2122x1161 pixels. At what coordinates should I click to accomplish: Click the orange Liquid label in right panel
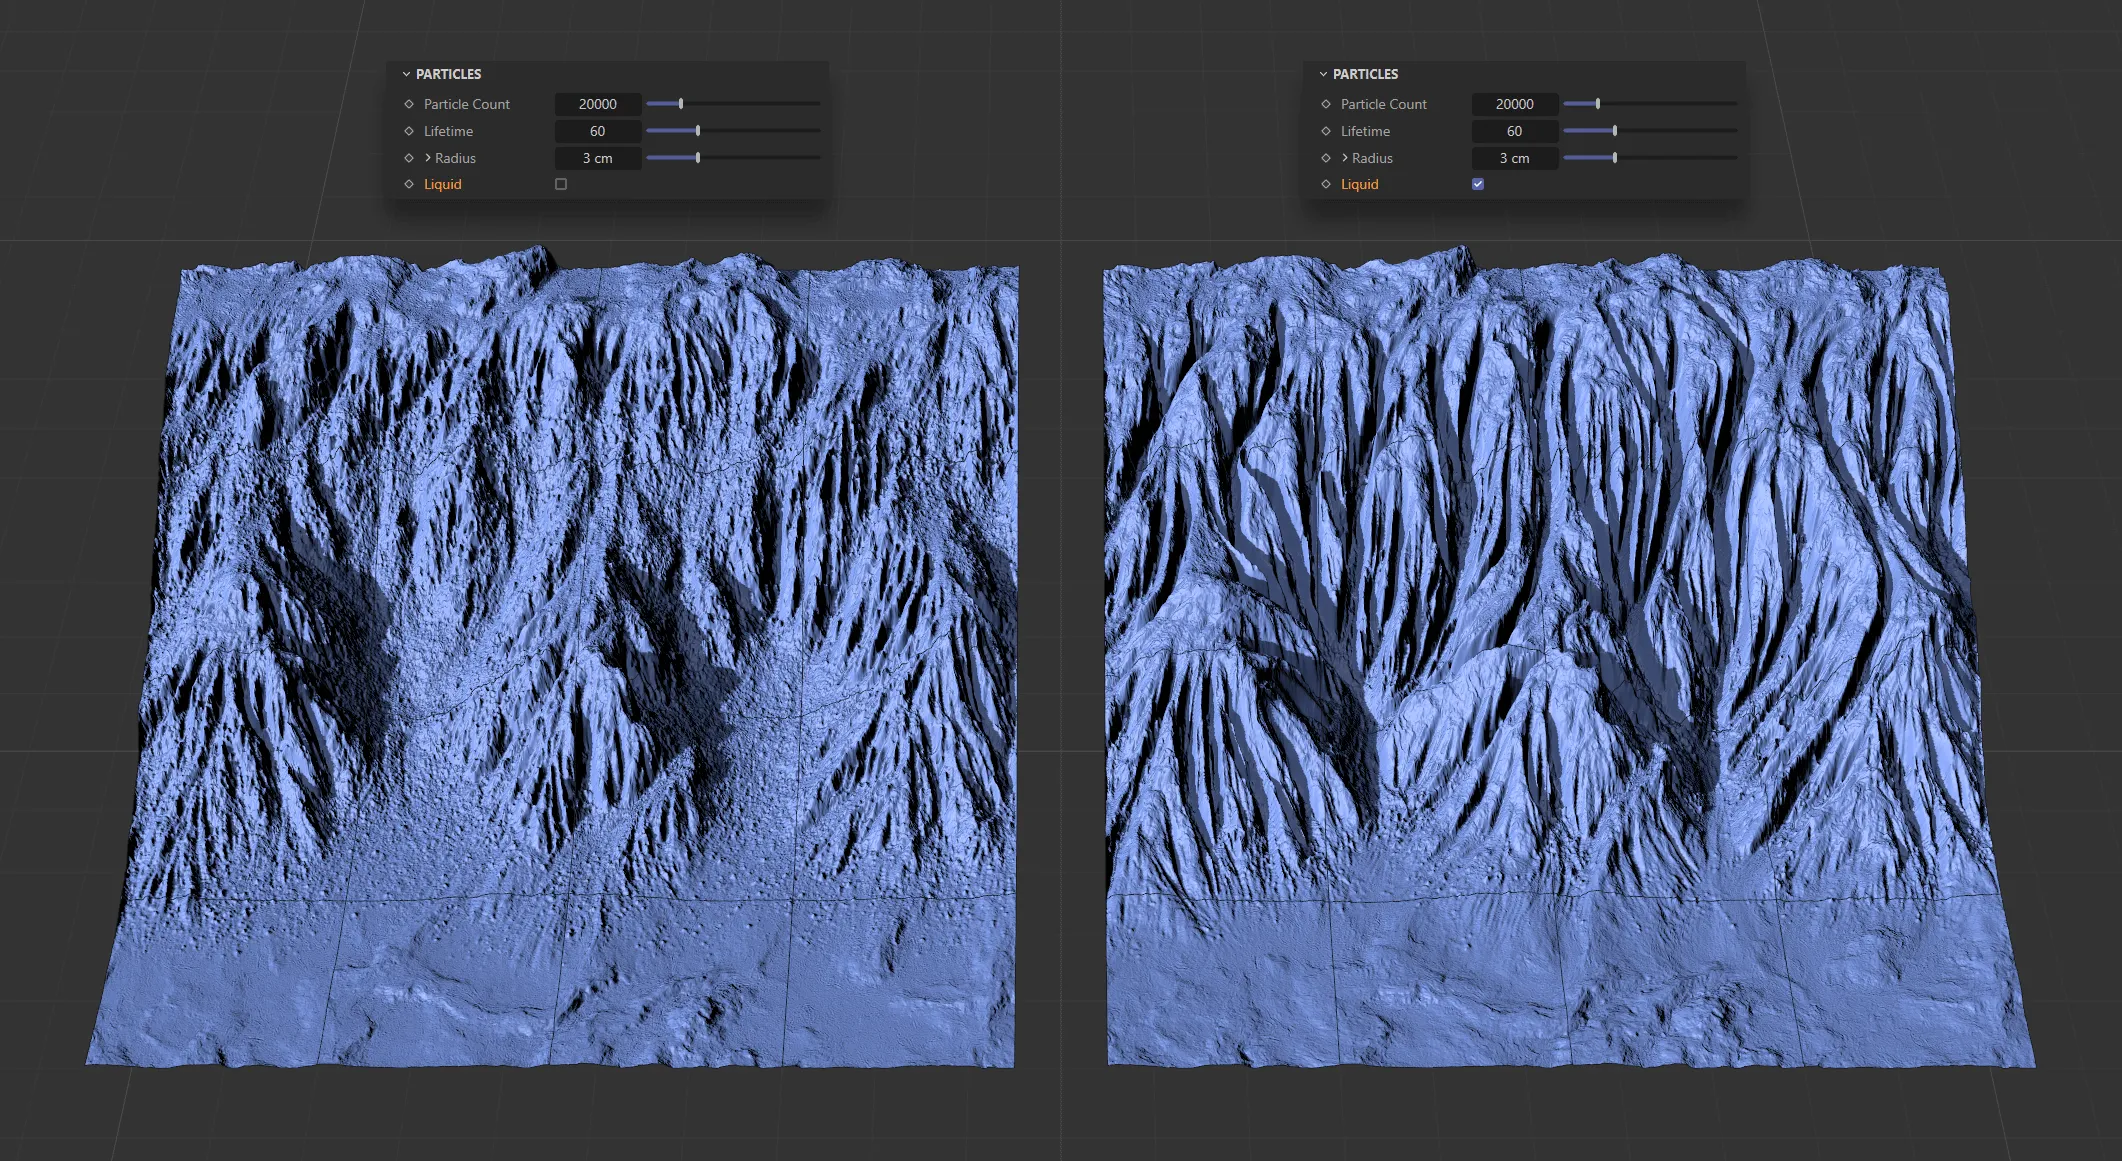point(1359,184)
